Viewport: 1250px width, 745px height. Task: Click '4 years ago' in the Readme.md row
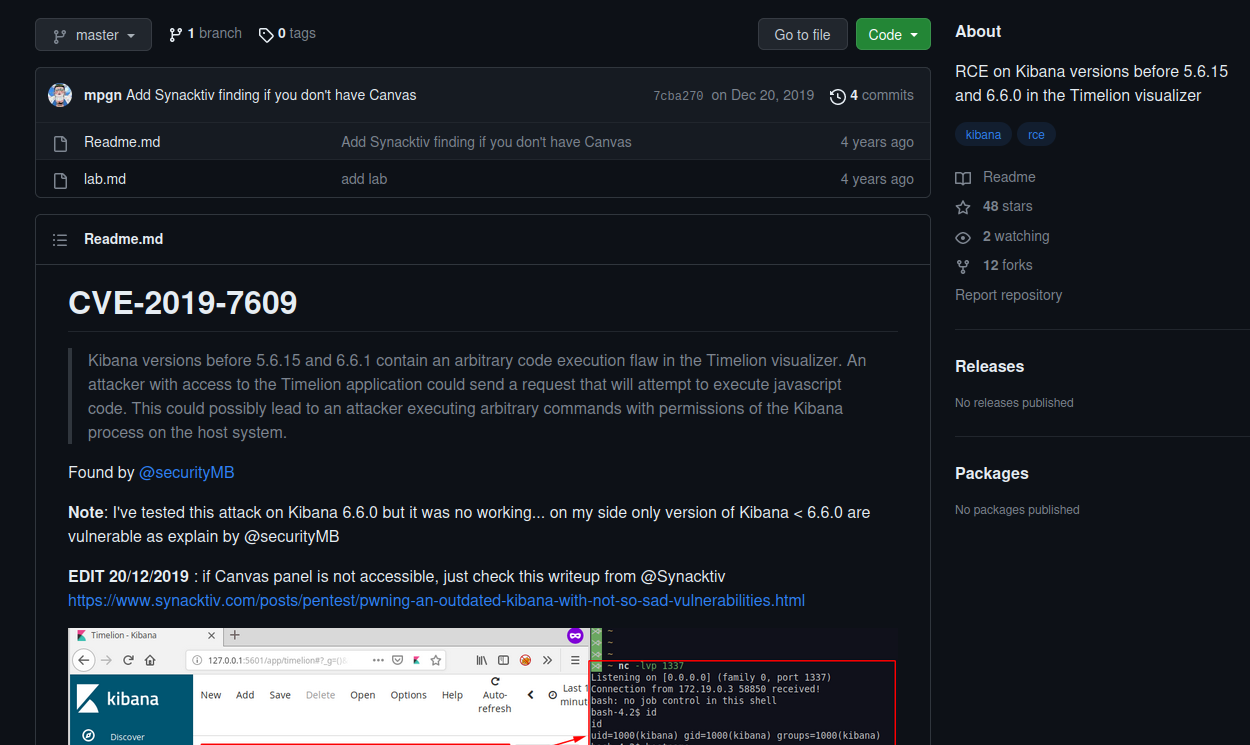click(x=877, y=142)
